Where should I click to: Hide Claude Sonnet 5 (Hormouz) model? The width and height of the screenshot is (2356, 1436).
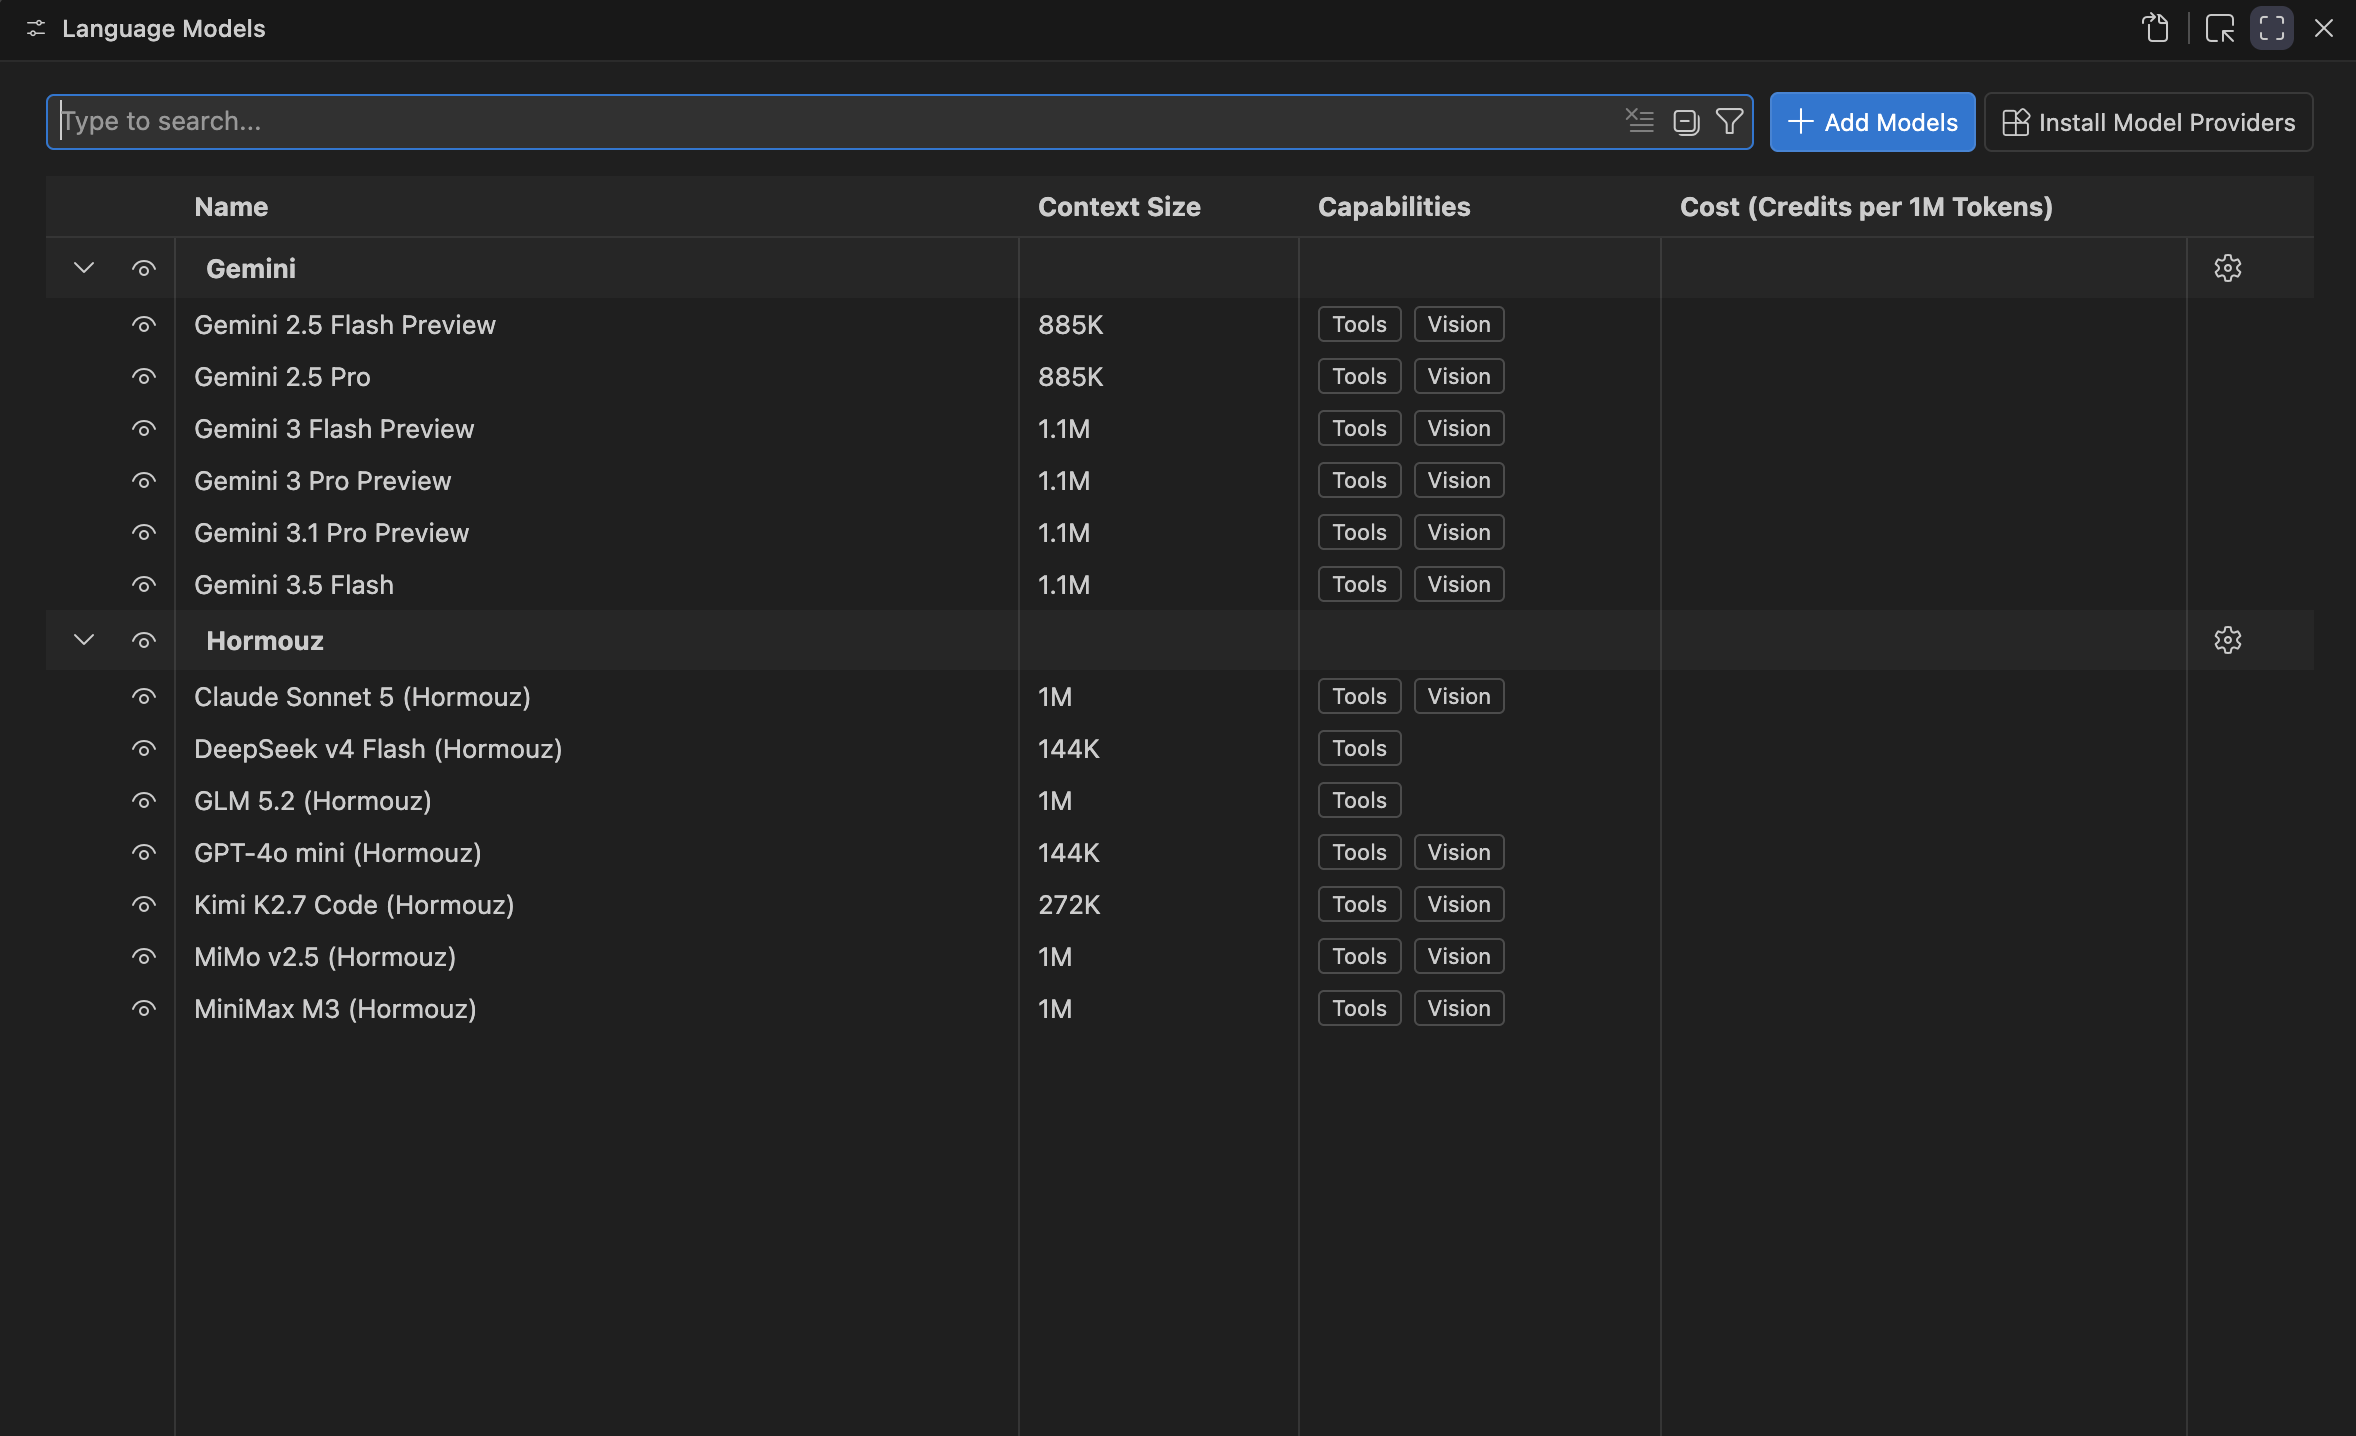click(x=144, y=696)
